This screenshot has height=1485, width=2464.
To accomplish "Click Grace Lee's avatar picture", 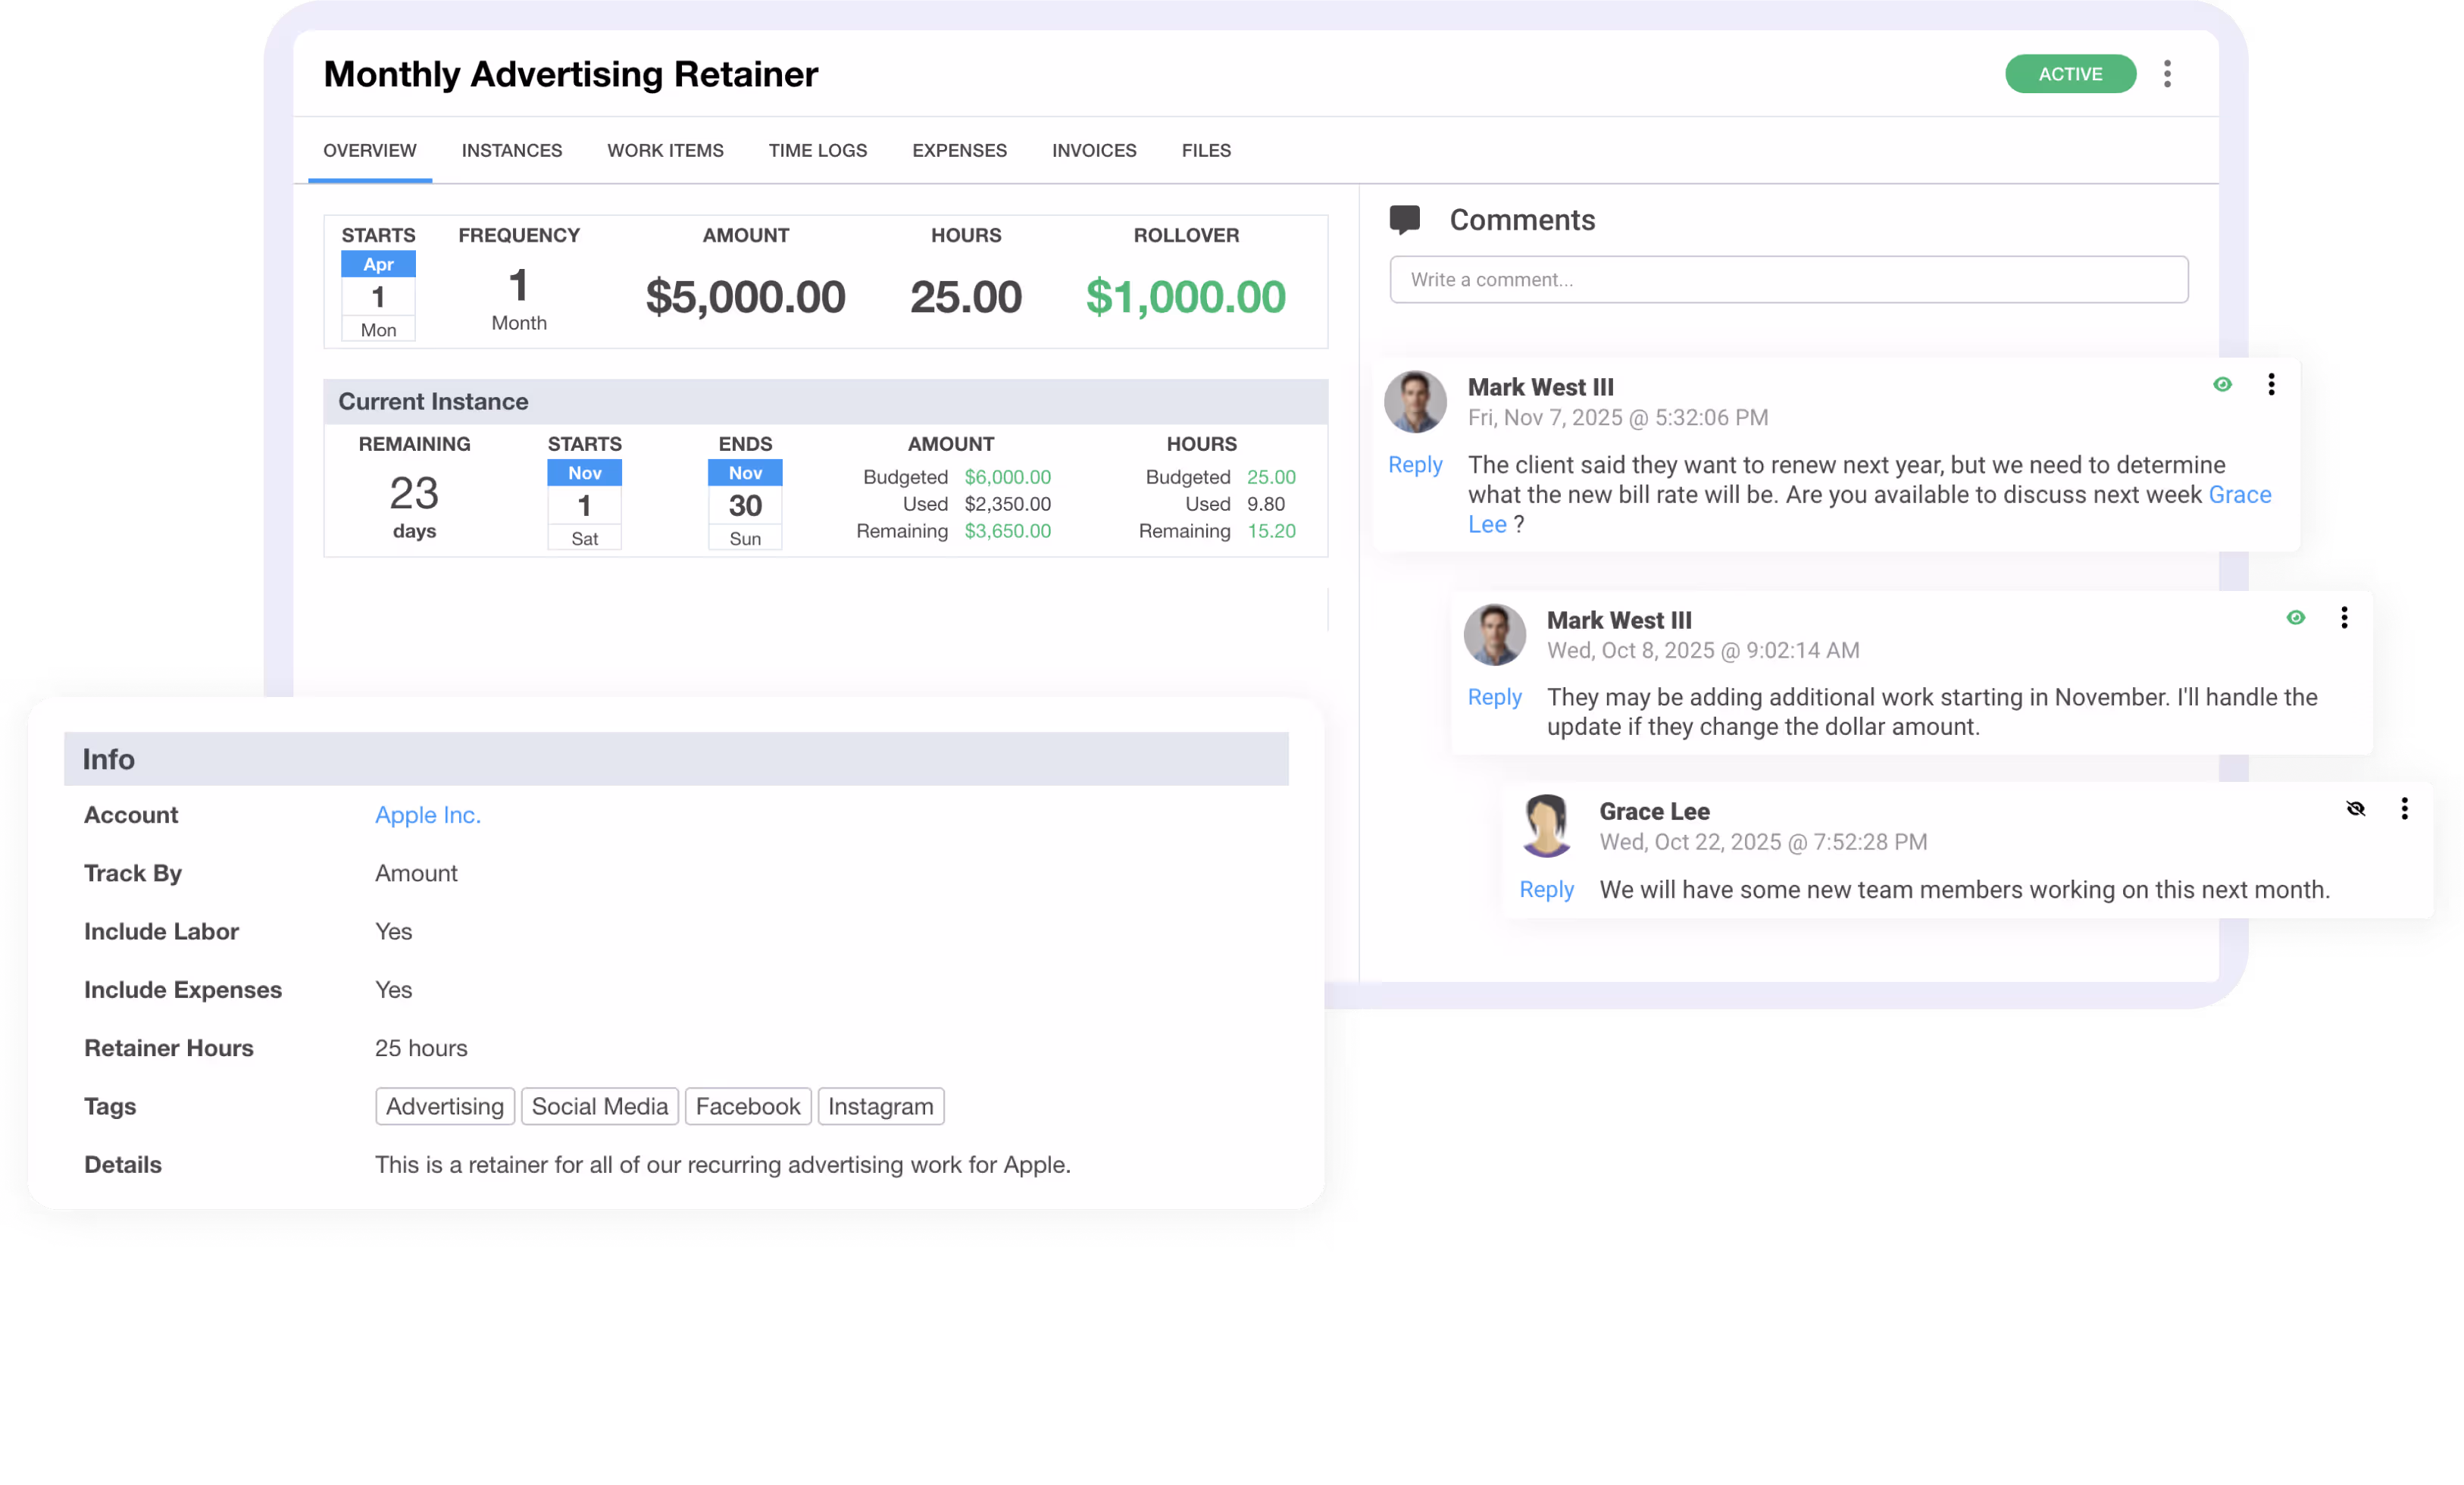I will pyautogui.click(x=1546, y=826).
